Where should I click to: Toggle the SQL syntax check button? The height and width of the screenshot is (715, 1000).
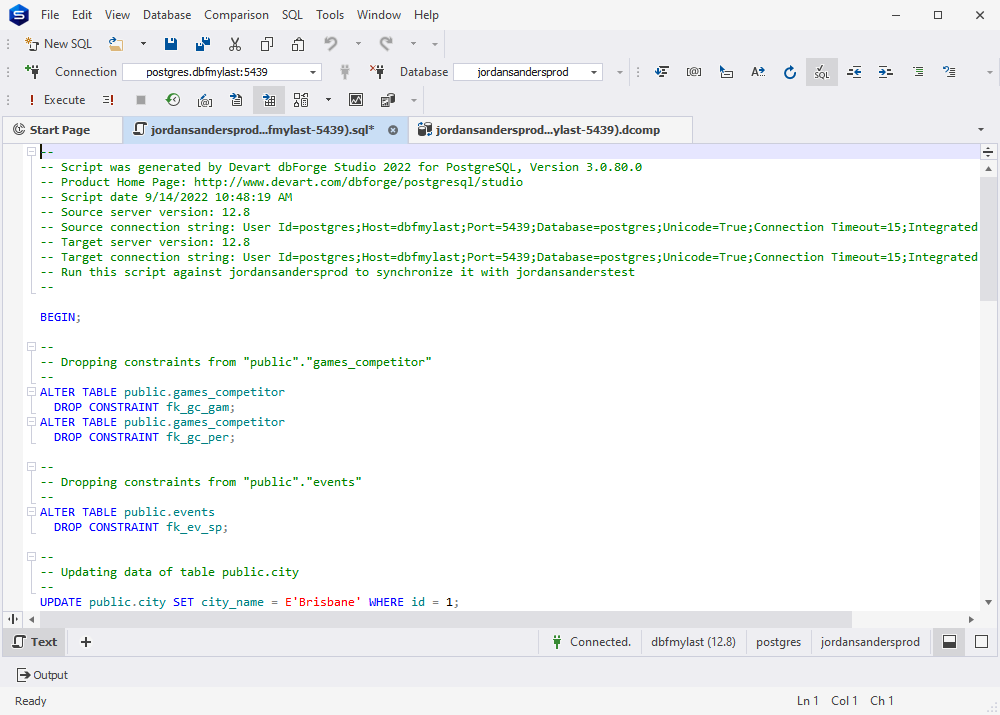tap(821, 72)
